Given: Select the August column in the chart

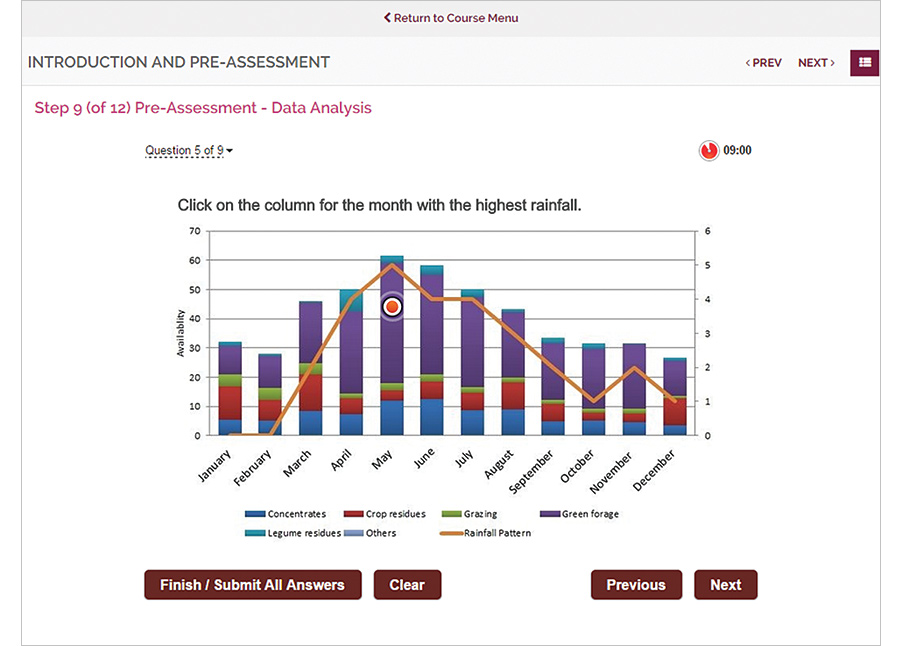Looking at the screenshot, I should tap(513, 373).
